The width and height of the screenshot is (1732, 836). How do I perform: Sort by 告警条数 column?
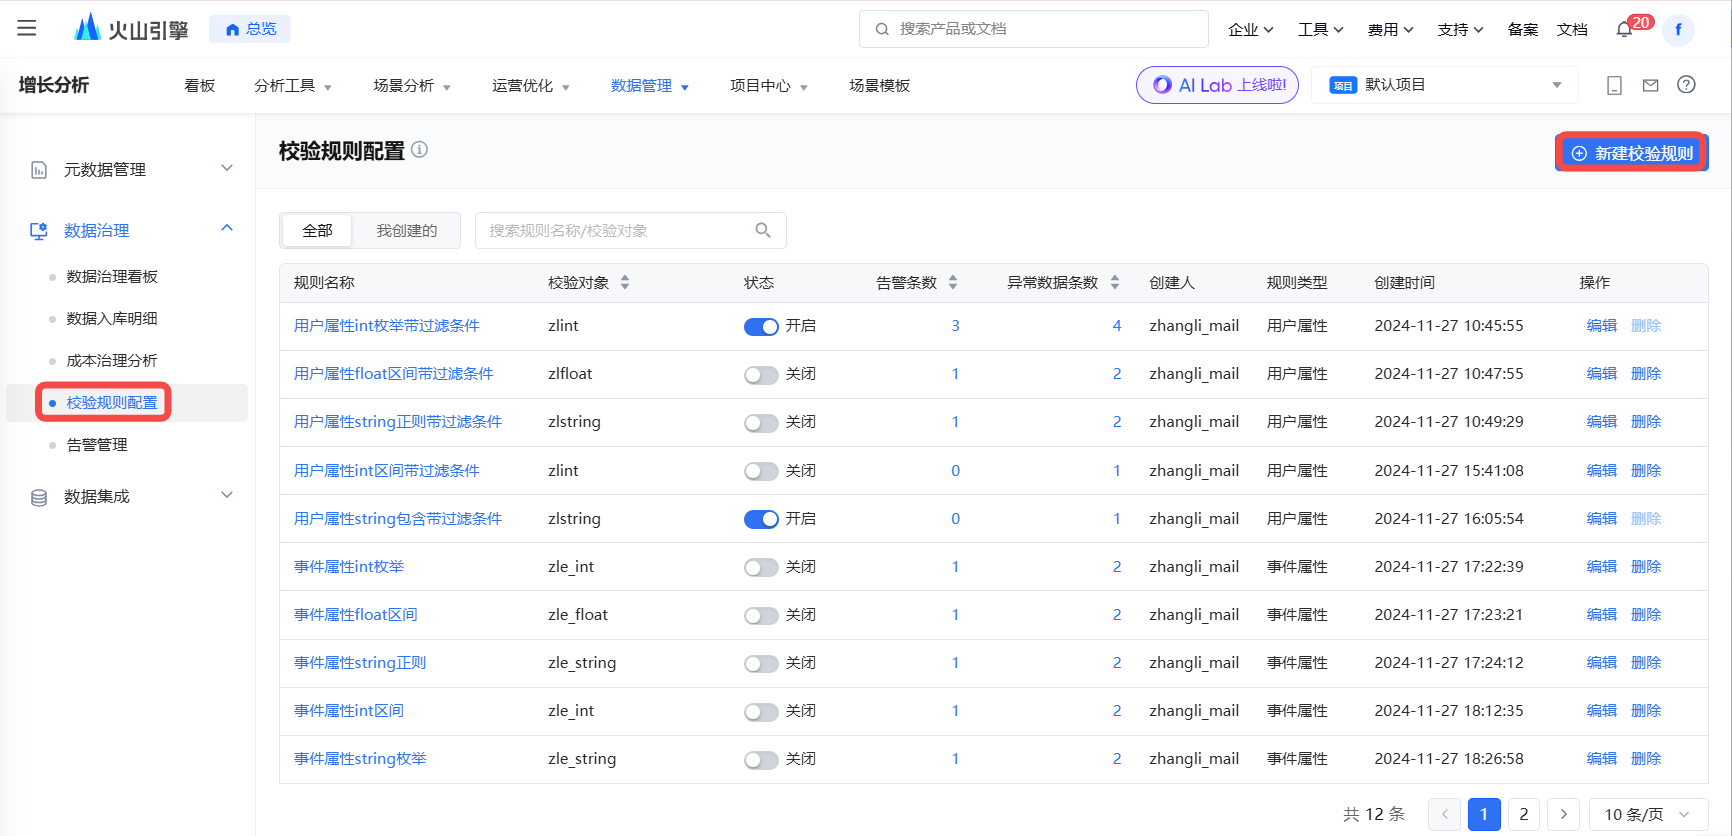[953, 282]
